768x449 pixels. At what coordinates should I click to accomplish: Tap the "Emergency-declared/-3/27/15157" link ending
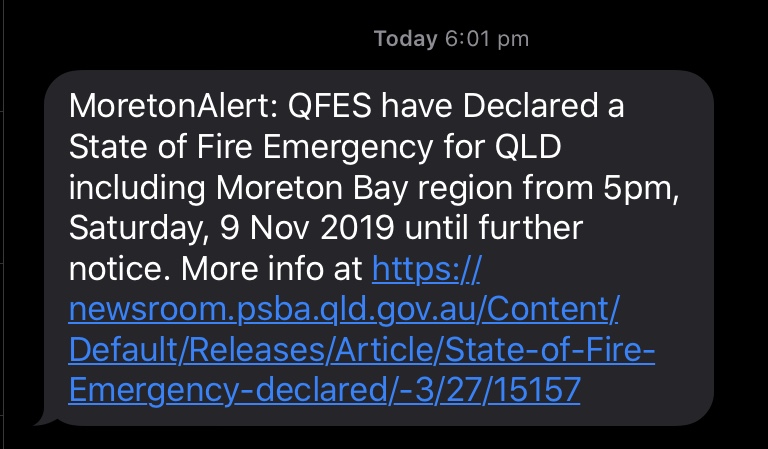[x=324, y=389]
